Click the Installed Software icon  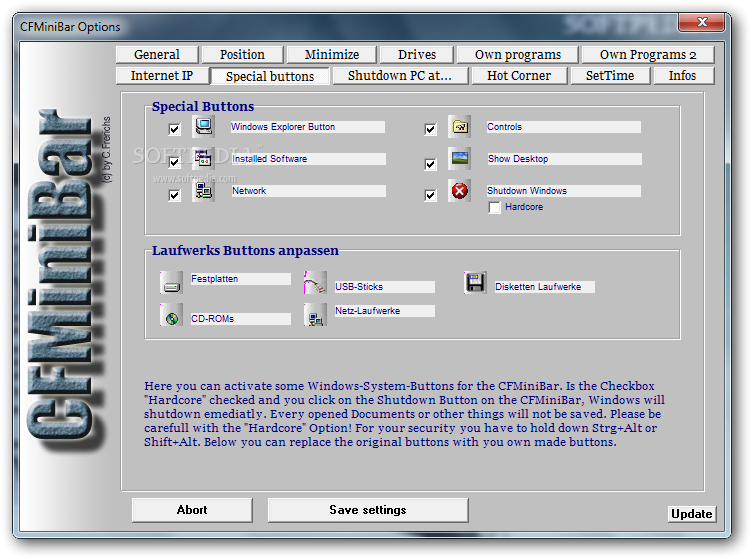[204, 159]
